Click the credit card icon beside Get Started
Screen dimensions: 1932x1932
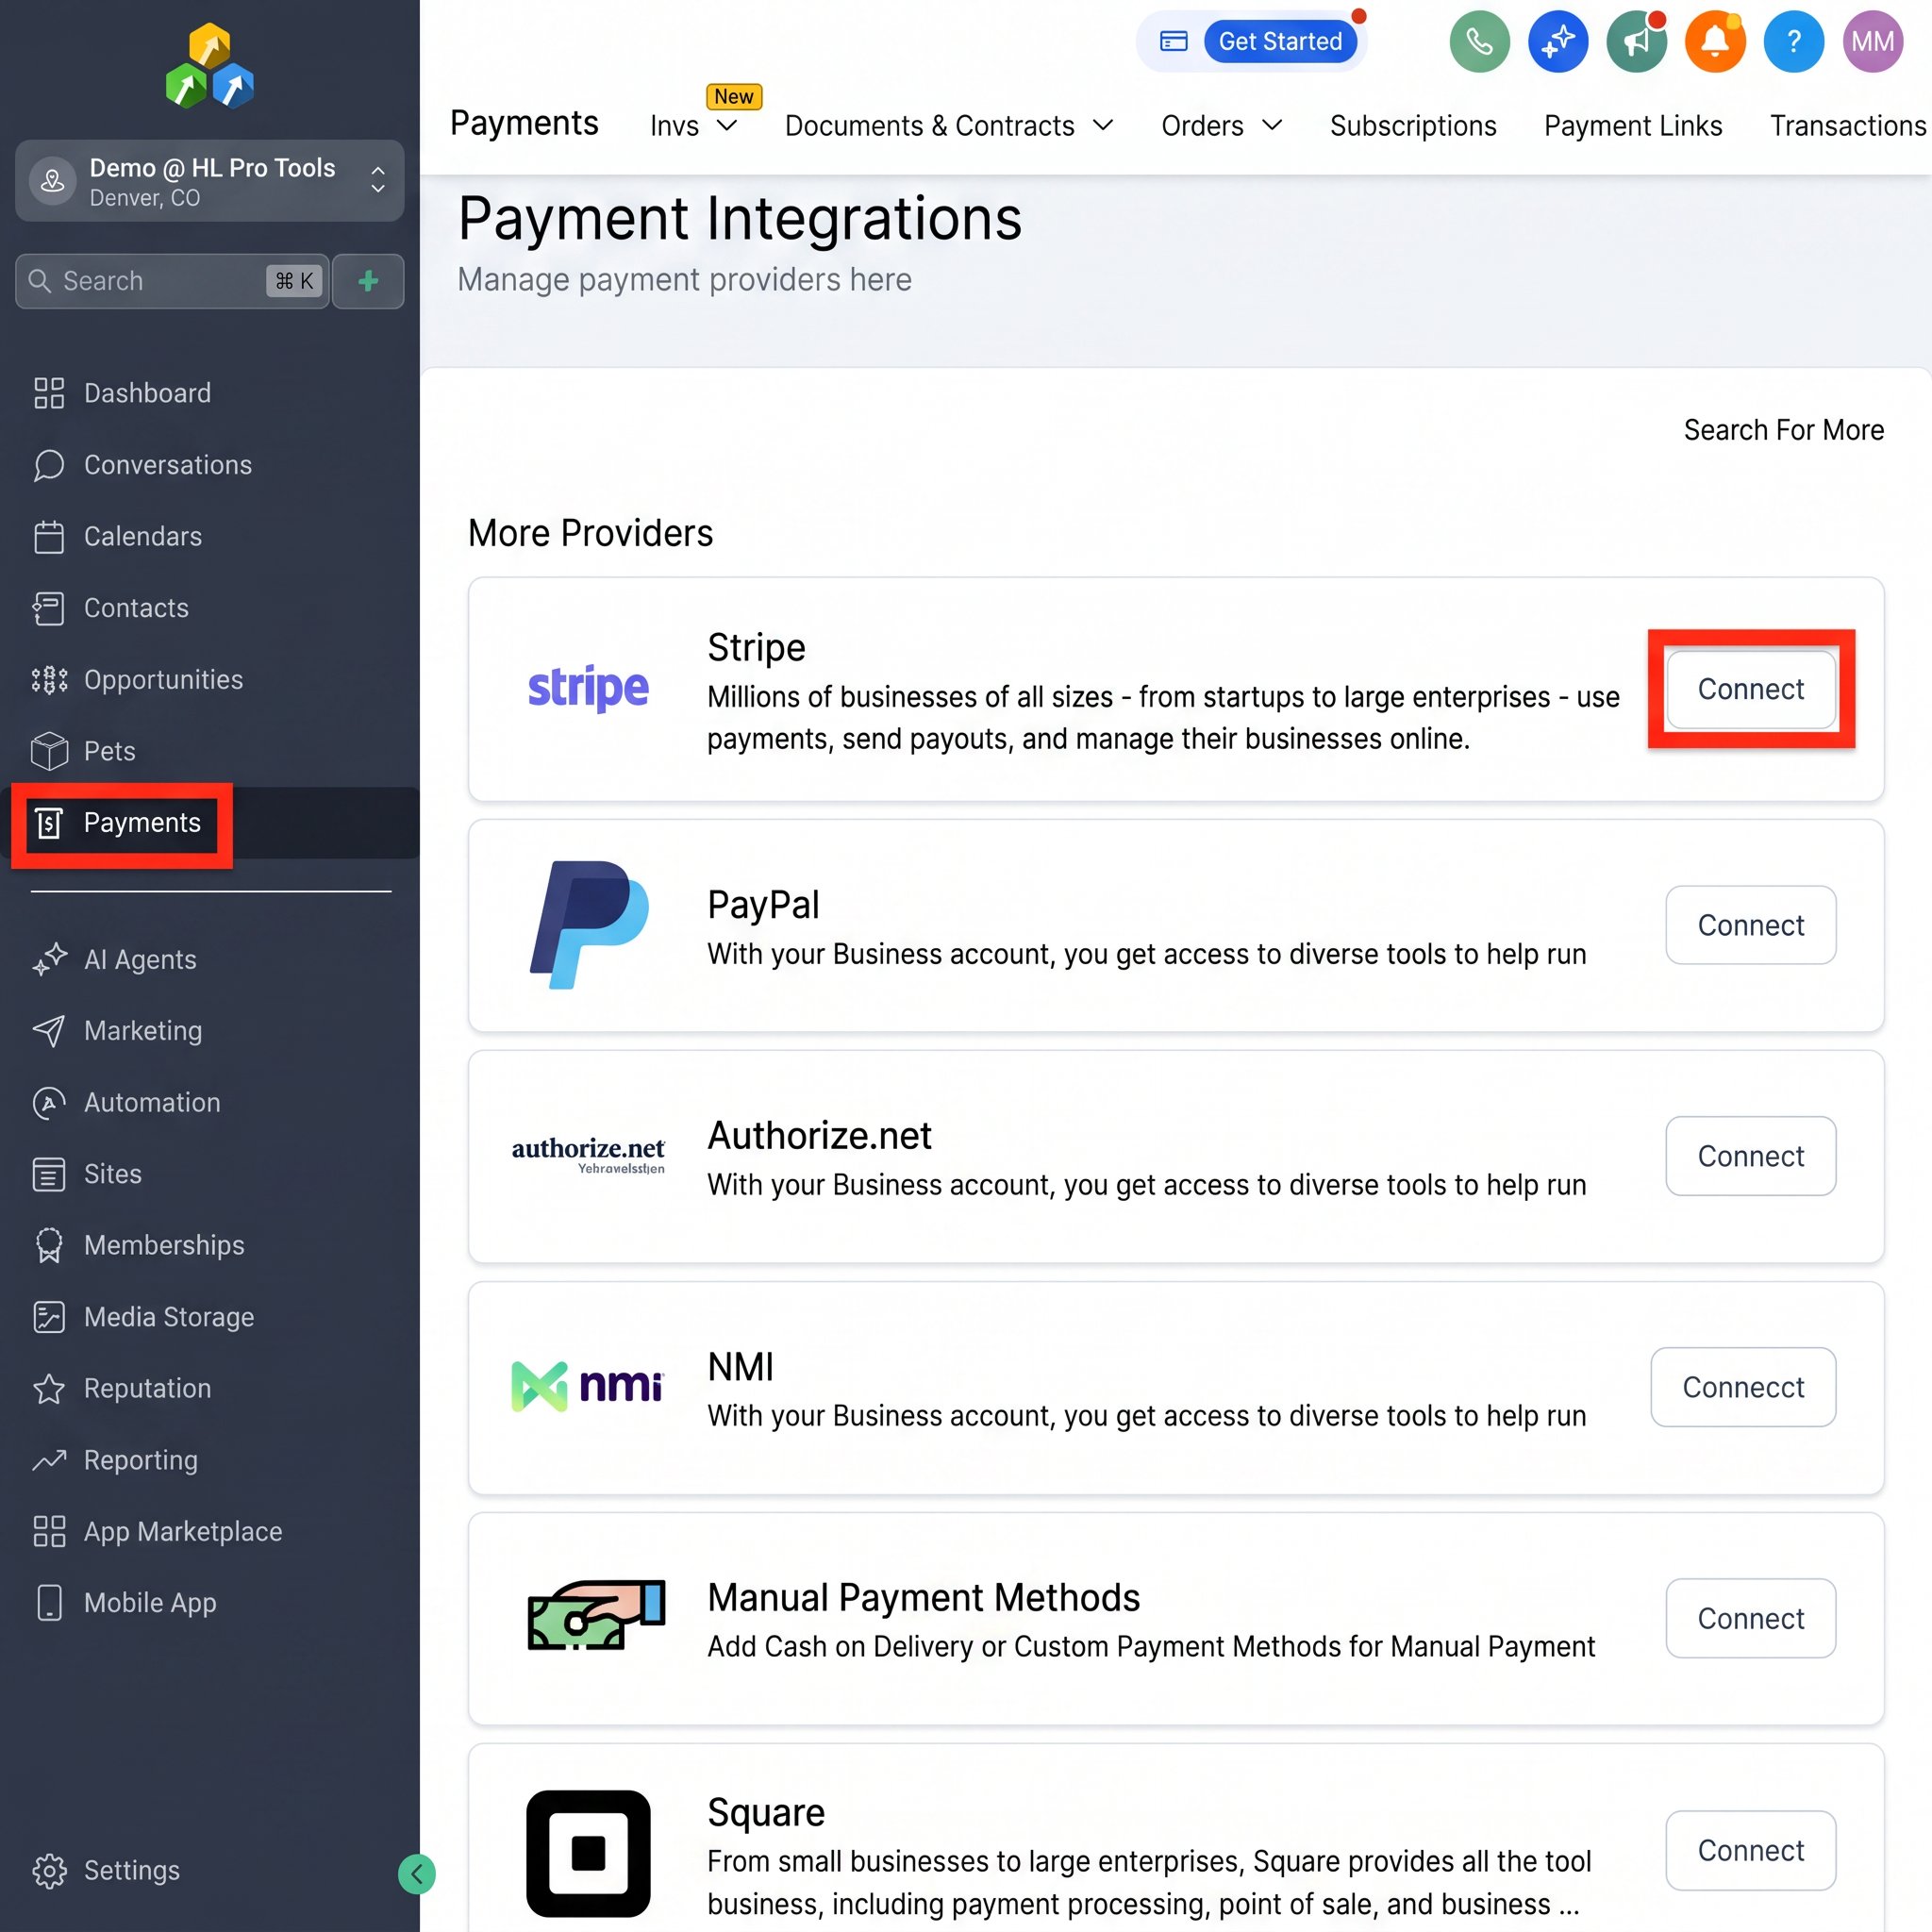coord(1173,42)
